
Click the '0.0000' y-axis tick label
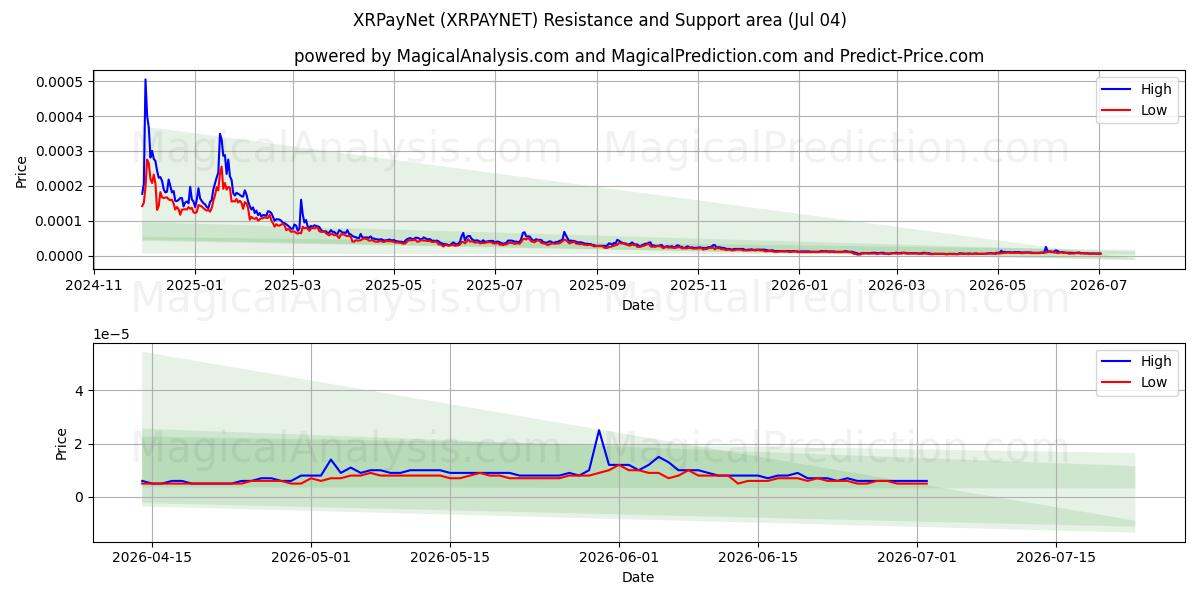click(x=62, y=256)
